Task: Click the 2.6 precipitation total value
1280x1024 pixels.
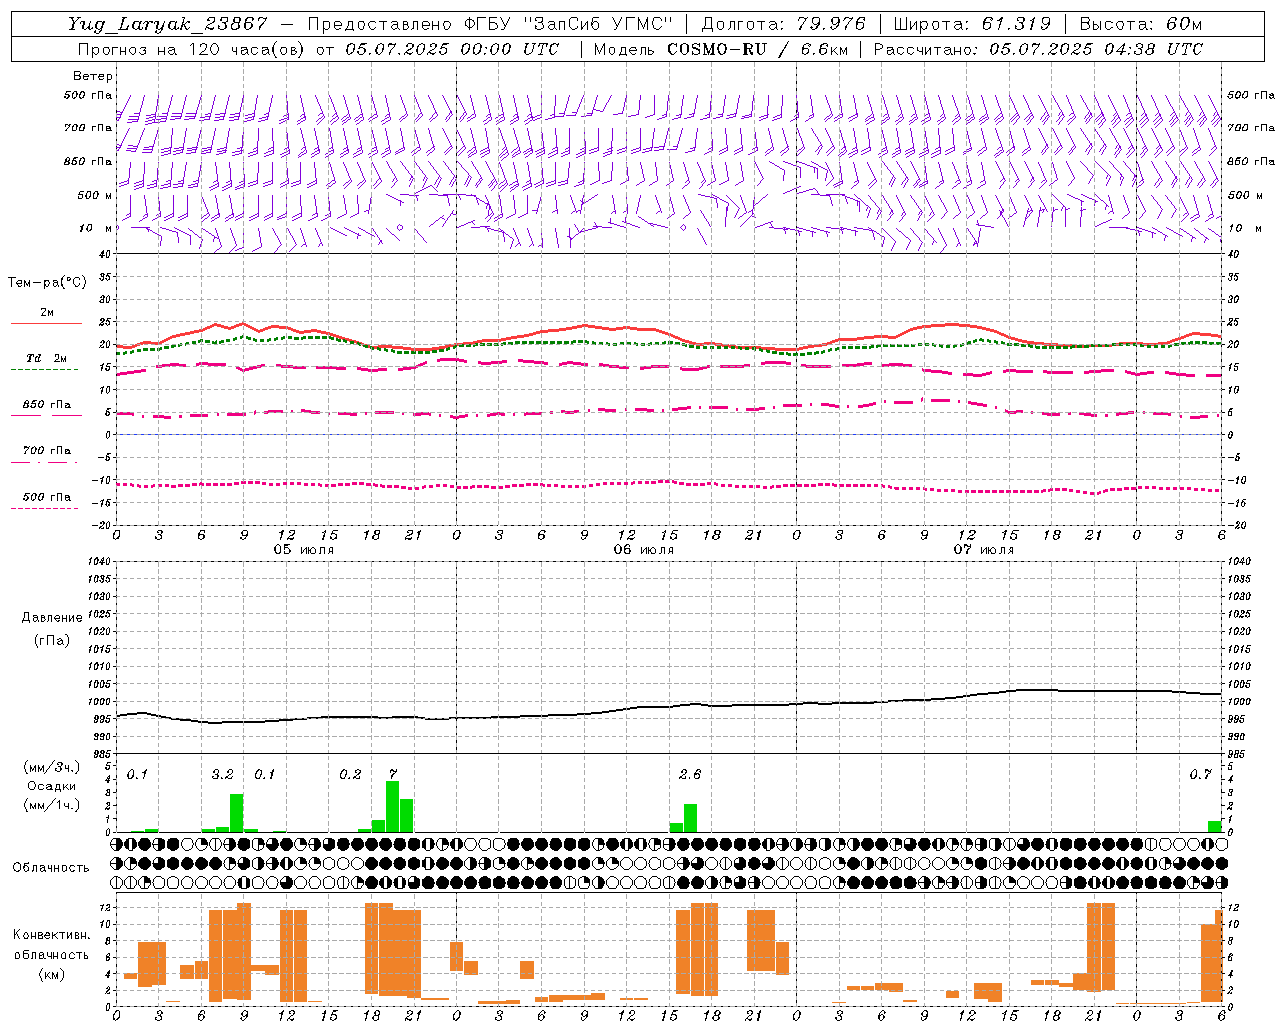Action: click(x=690, y=775)
